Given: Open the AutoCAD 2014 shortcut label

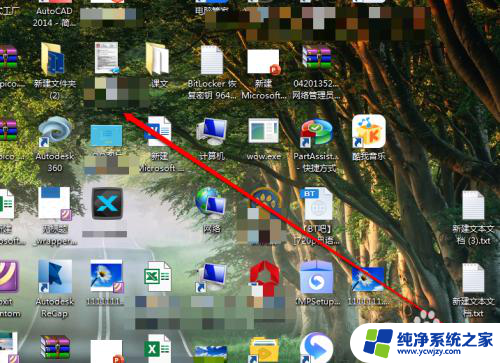Looking at the screenshot, I should pyautogui.click(x=54, y=17).
